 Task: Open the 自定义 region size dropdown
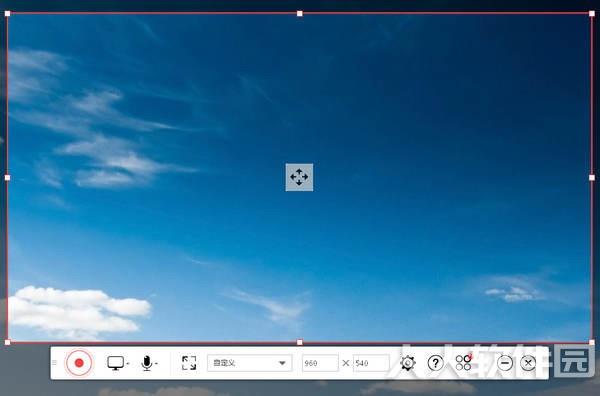coord(250,363)
